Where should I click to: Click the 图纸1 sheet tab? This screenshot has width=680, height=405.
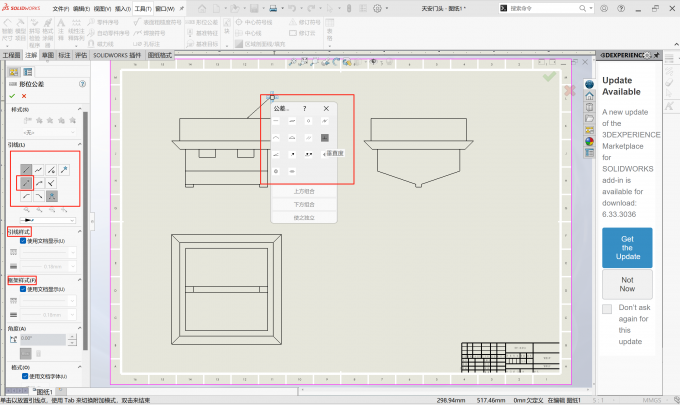43,392
